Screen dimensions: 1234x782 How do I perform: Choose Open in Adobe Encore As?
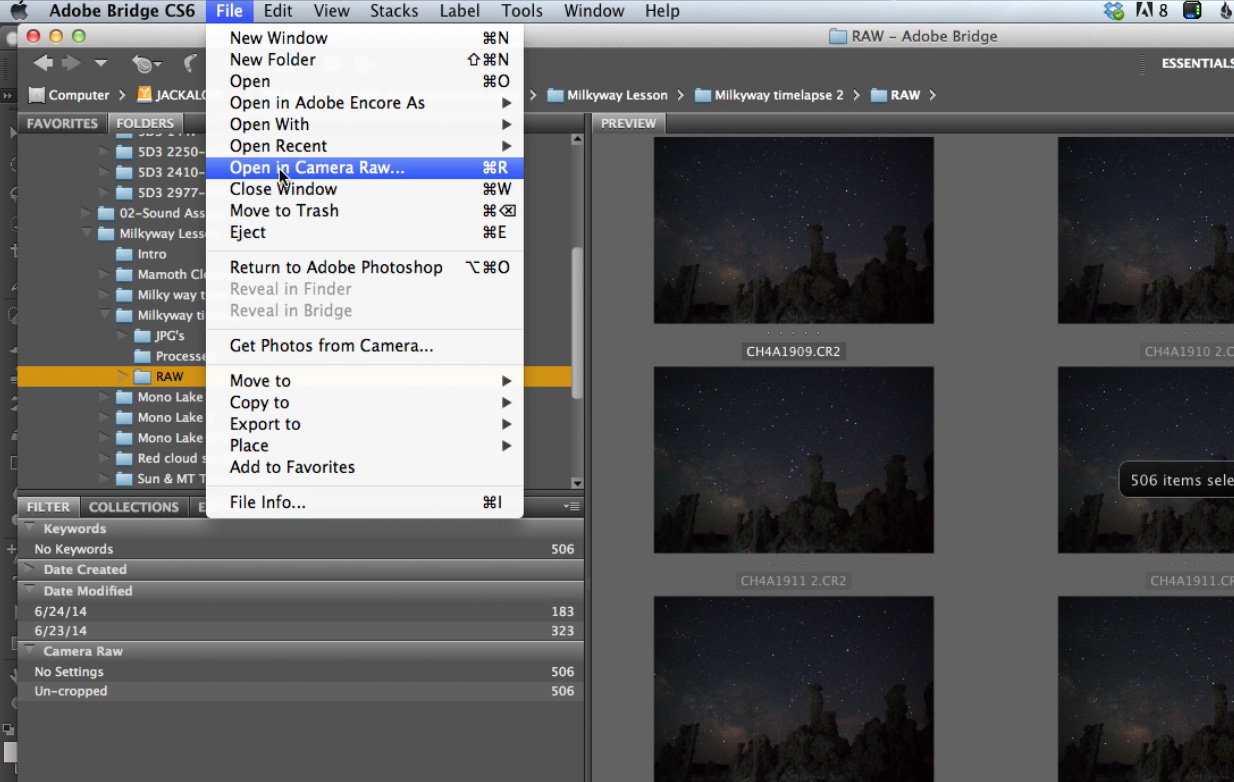tap(364, 103)
